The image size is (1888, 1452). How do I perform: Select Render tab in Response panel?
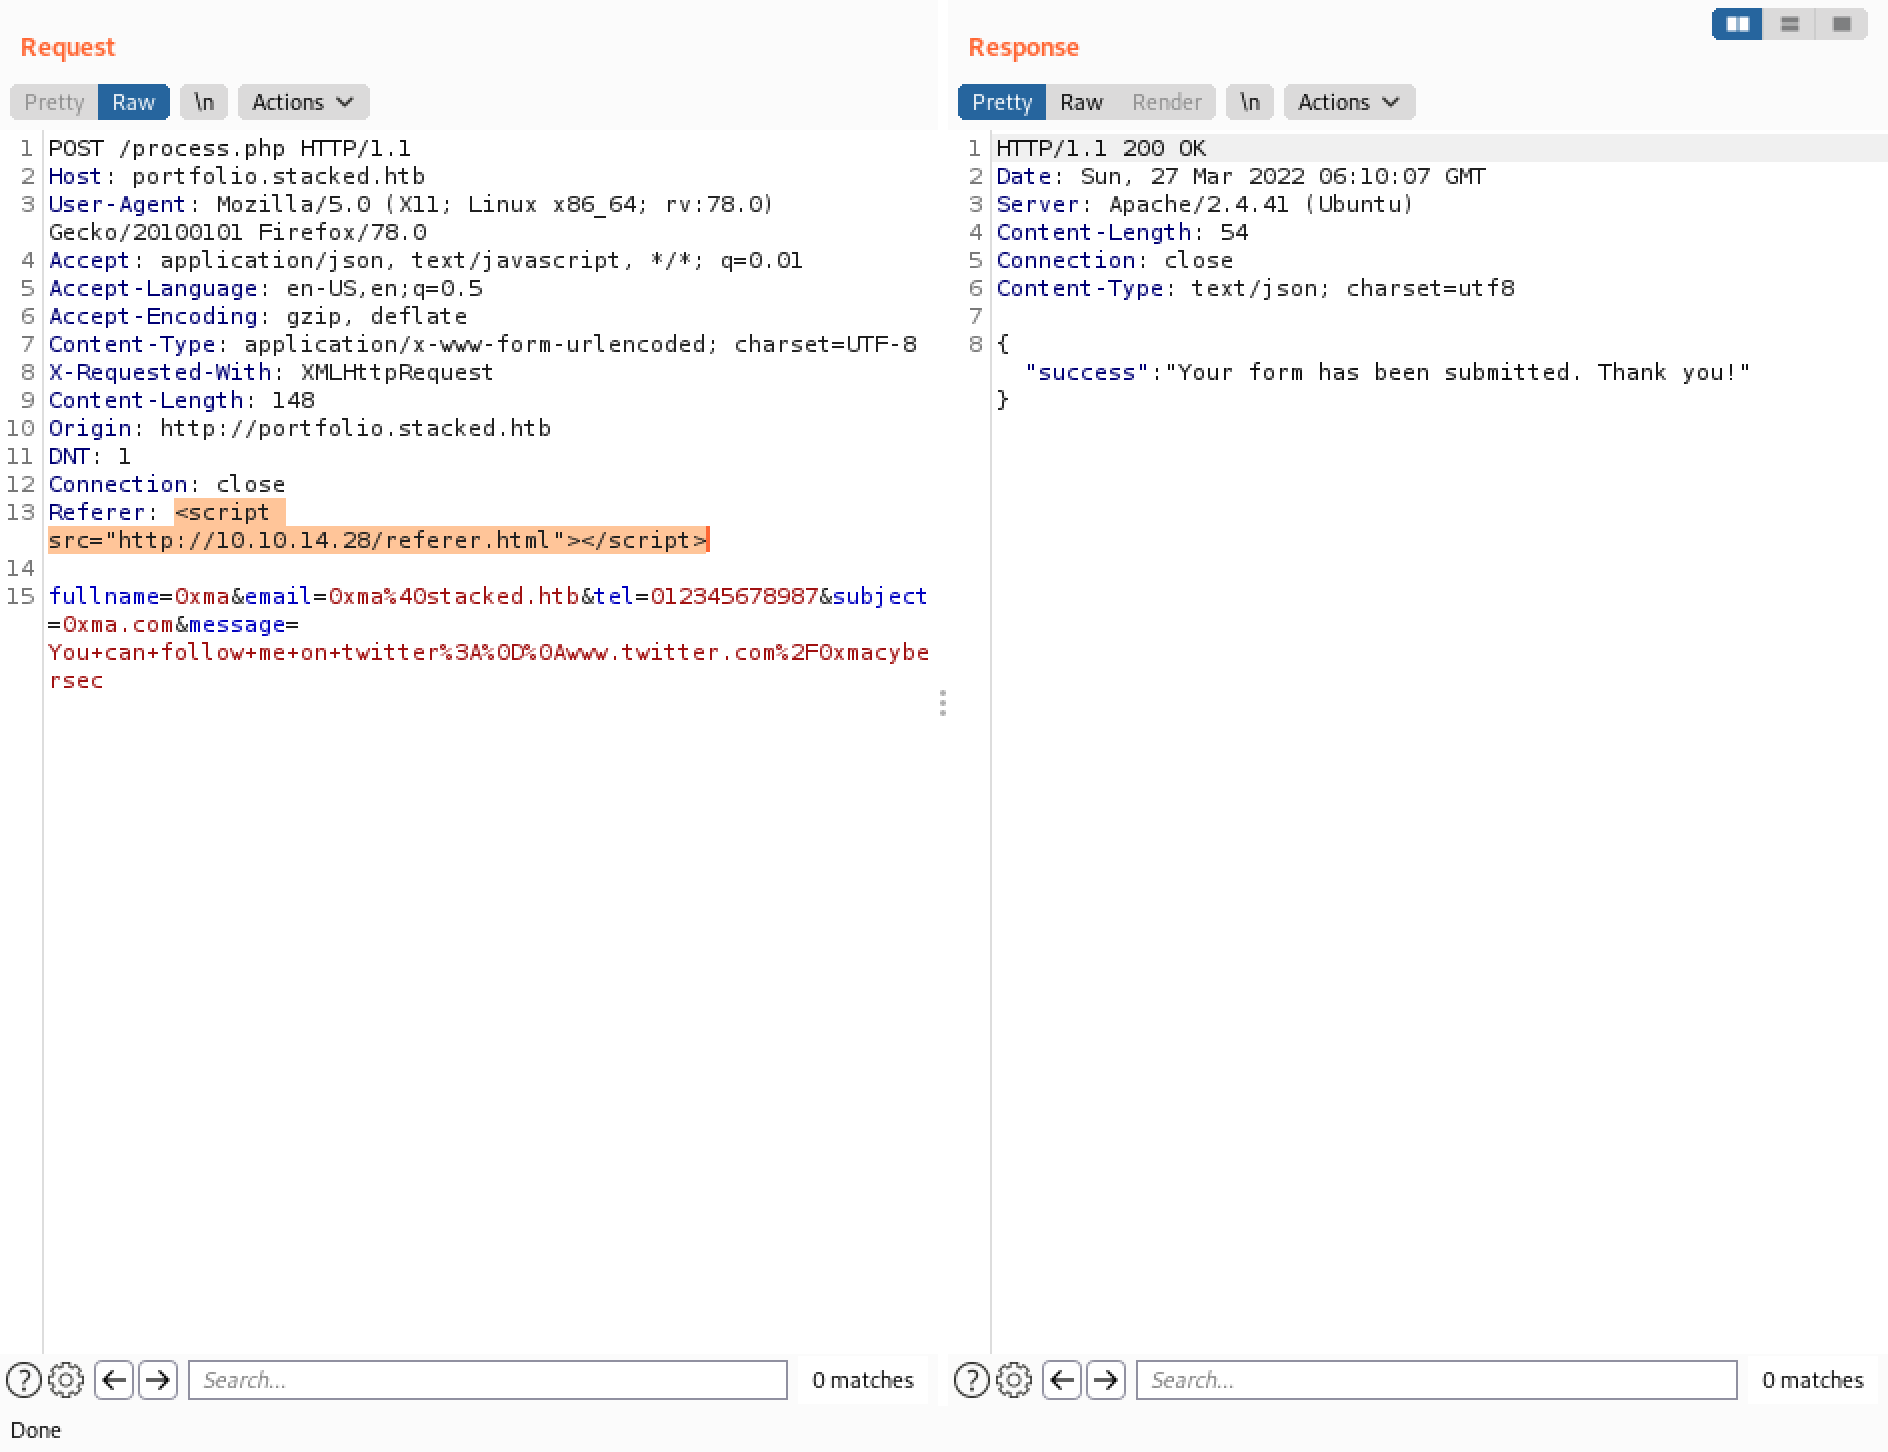click(x=1166, y=102)
